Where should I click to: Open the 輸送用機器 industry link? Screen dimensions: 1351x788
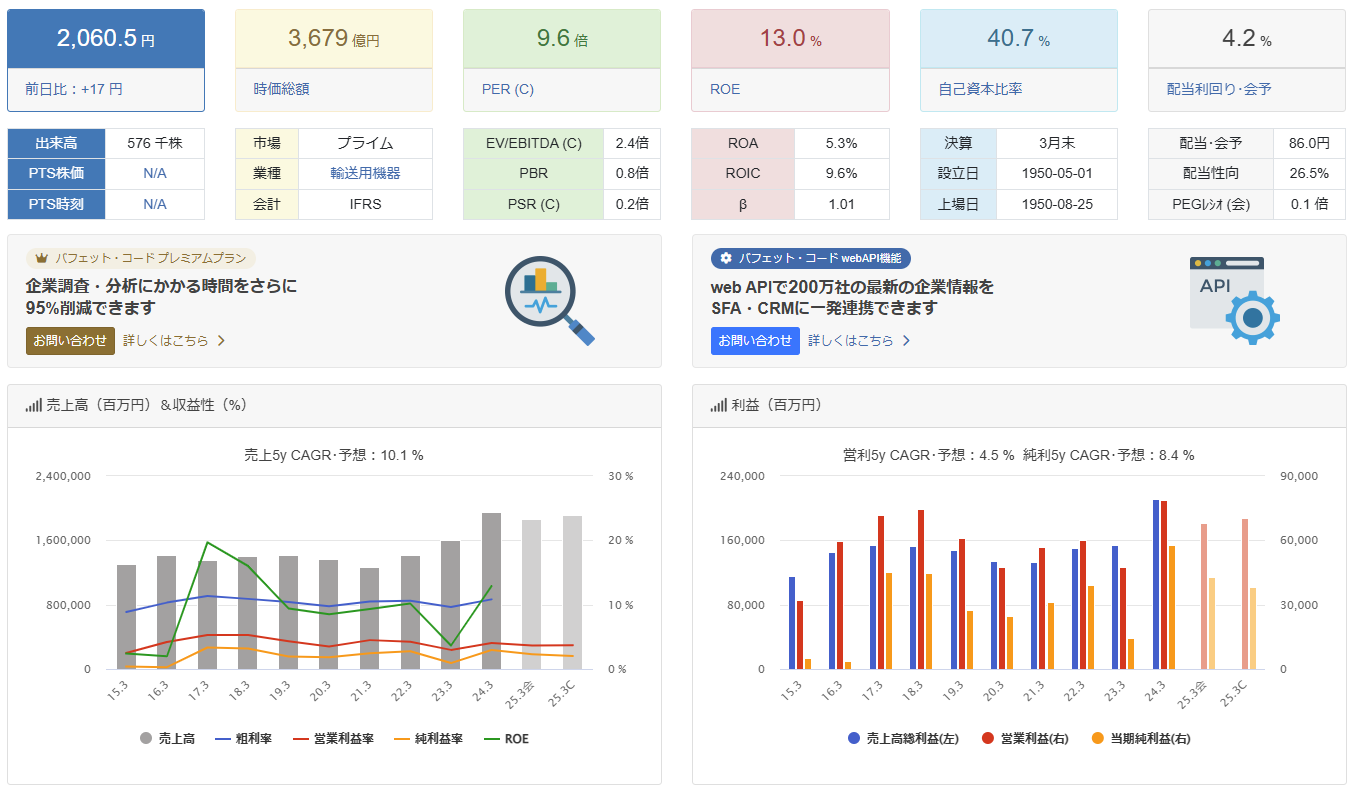pos(365,174)
